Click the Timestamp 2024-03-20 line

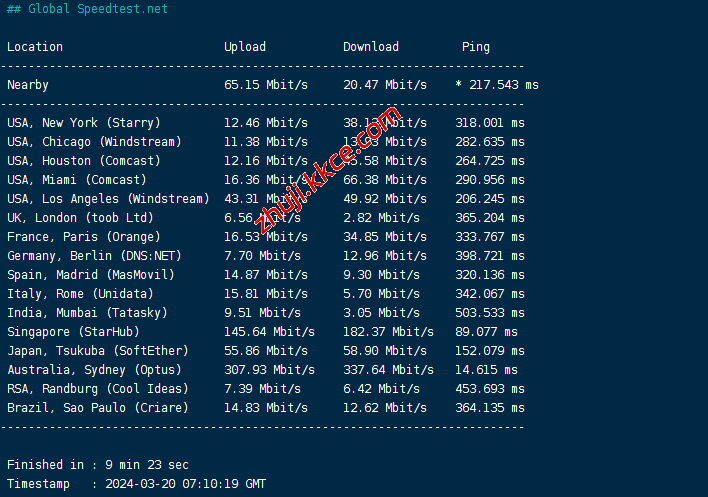point(136,484)
